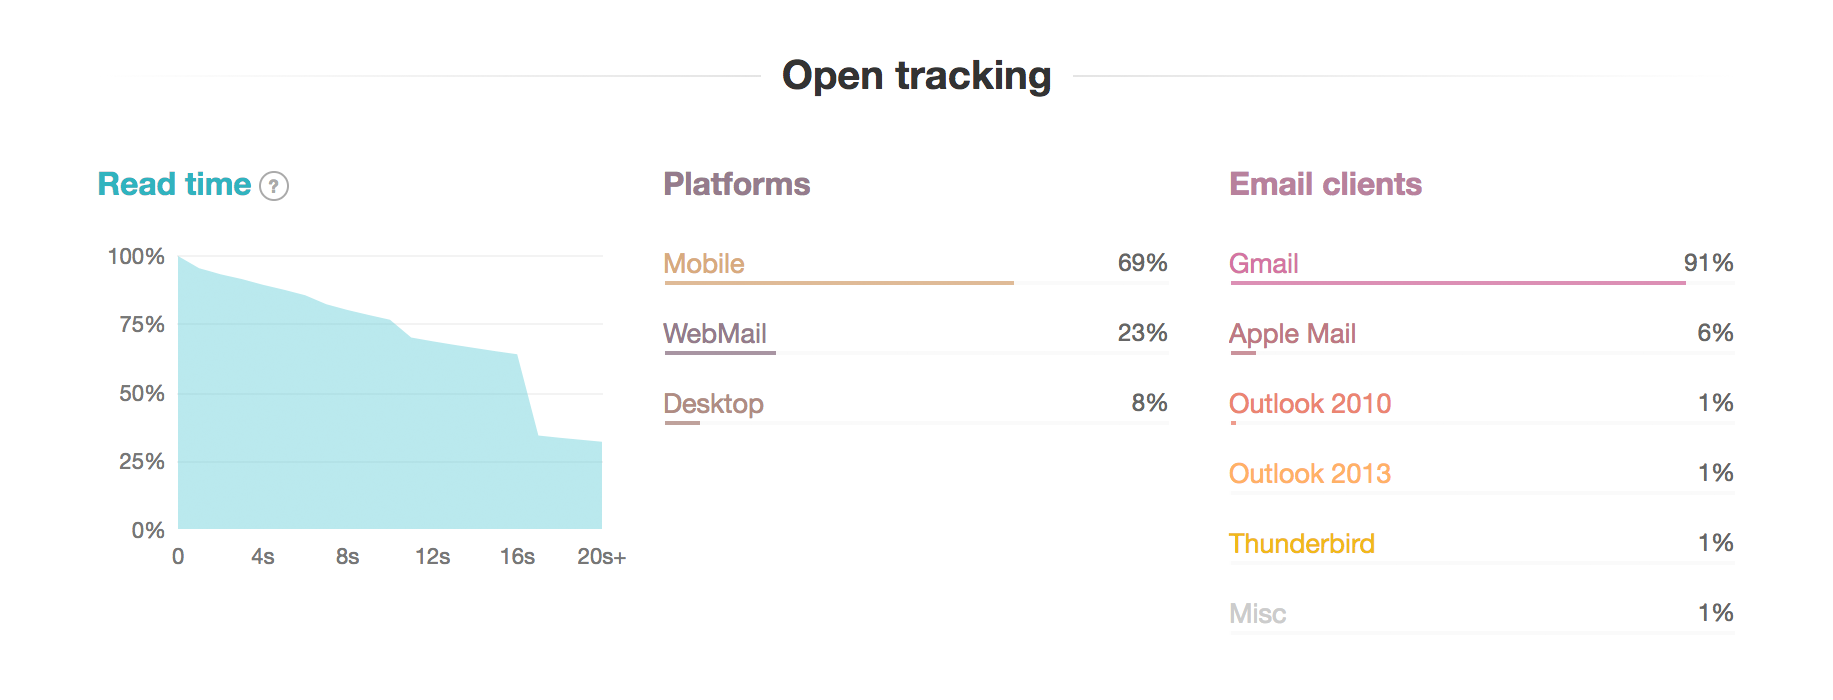Click the Email clients section heading
Image resolution: width=1833 pixels, height=700 pixels.
pos(1325,184)
